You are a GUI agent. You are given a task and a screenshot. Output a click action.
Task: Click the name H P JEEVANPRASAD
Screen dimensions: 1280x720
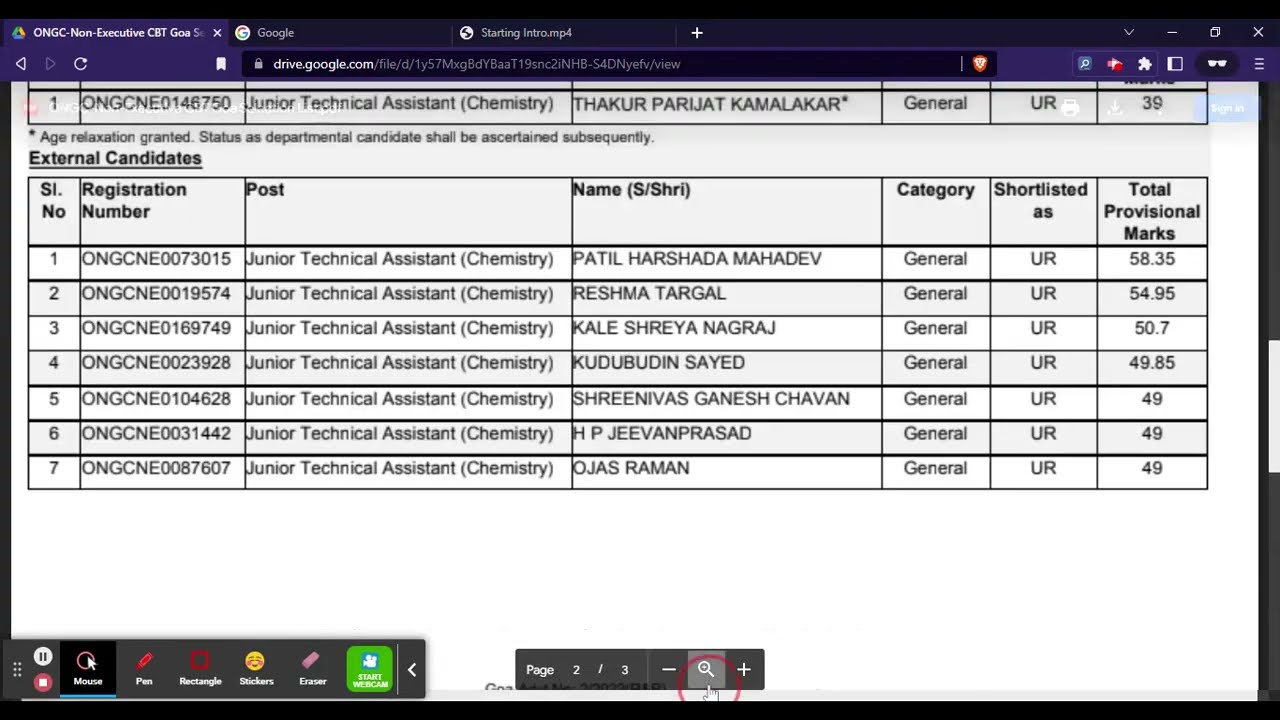[x=662, y=434]
